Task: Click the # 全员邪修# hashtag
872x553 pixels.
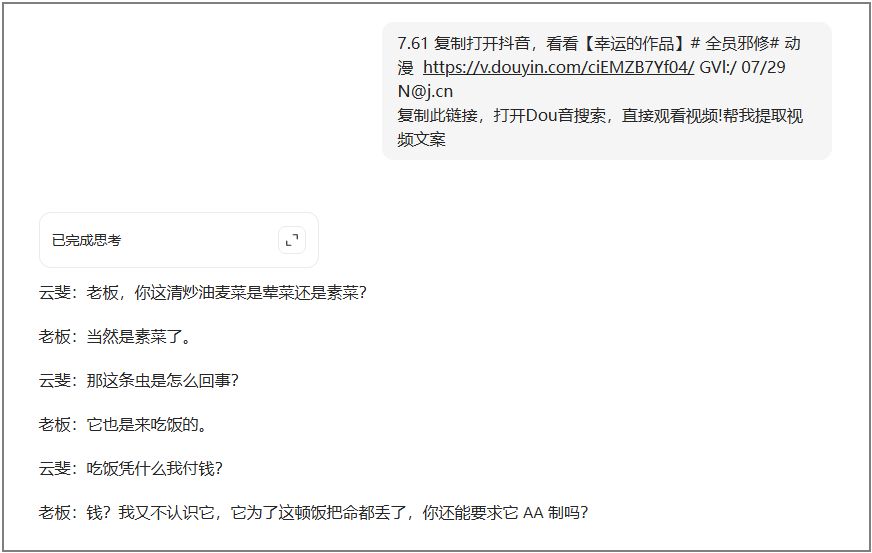Action: (x=735, y=43)
